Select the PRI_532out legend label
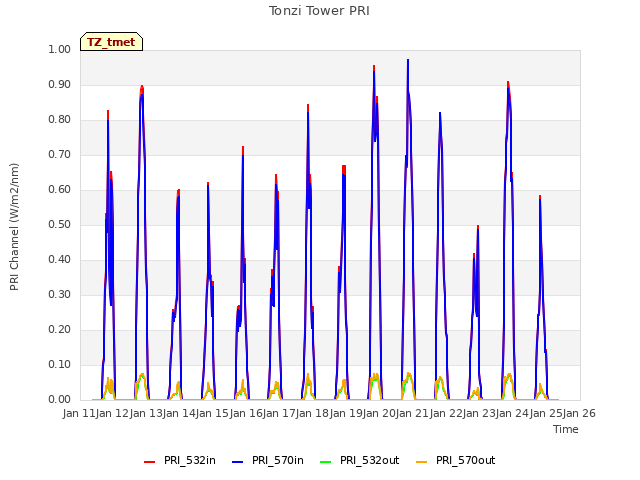Image resolution: width=640 pixels, height=480 pixels. 370,460
